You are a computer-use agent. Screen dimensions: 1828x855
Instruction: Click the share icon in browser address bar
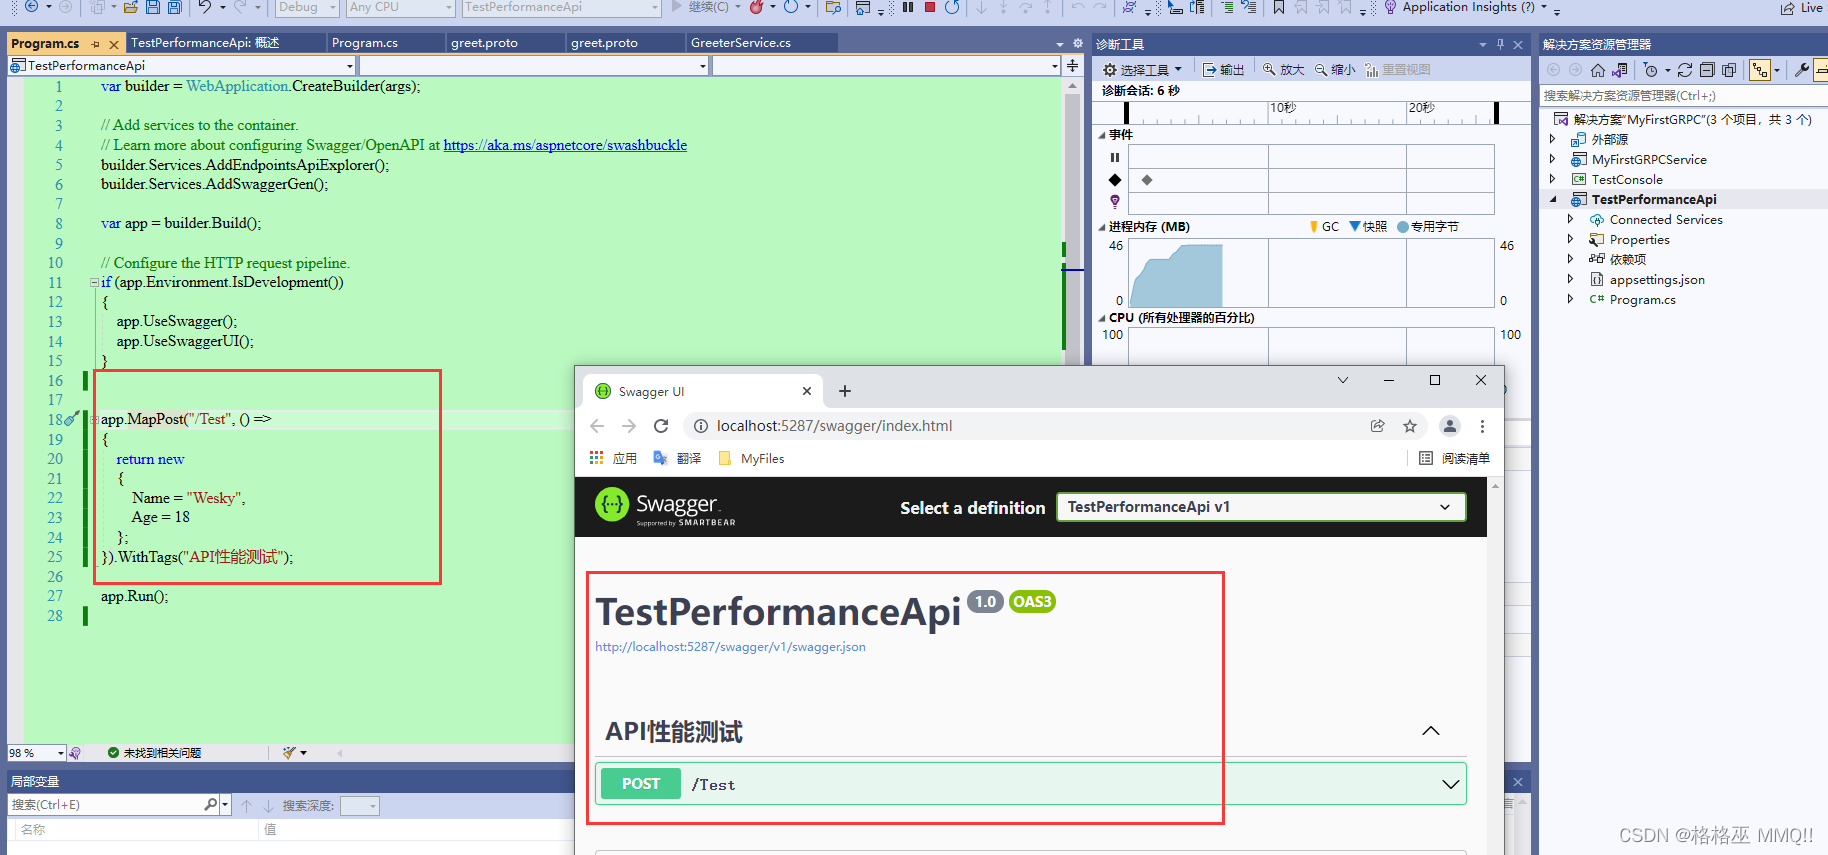[x=1378, y=426]
